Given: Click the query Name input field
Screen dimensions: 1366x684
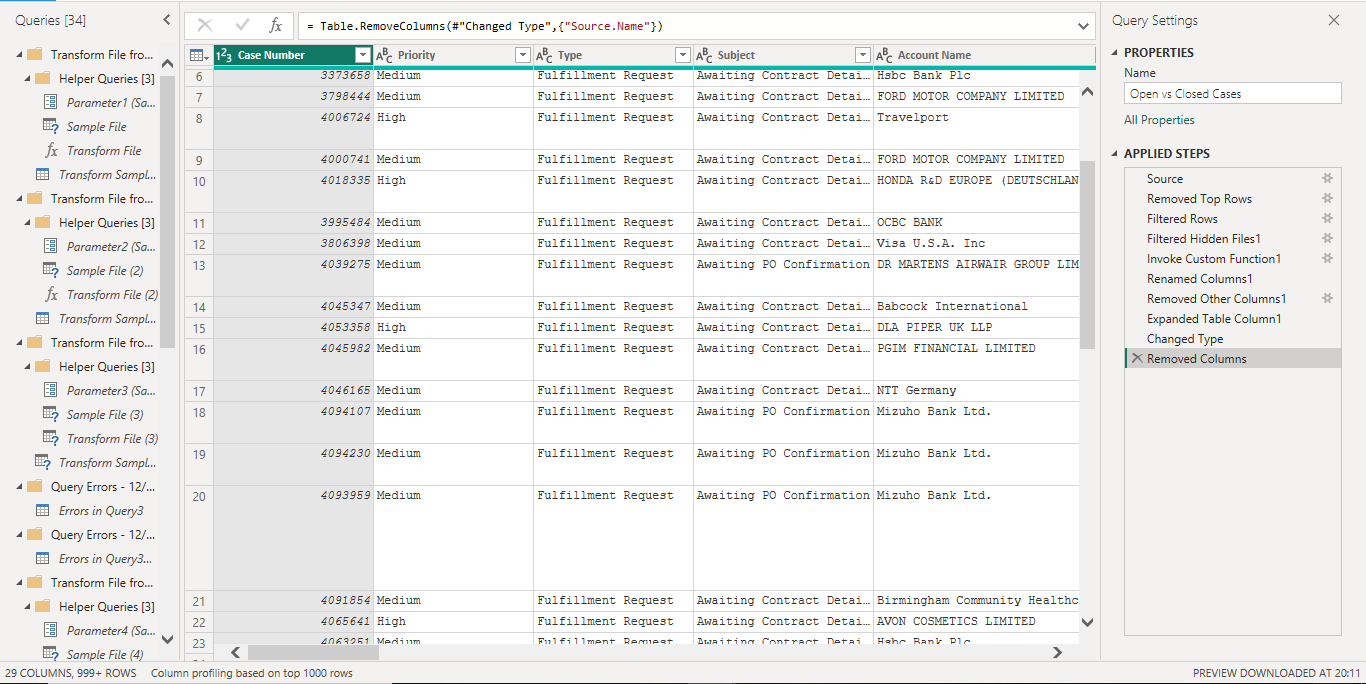Looking at the screenshot, I should coord(1232,93).
